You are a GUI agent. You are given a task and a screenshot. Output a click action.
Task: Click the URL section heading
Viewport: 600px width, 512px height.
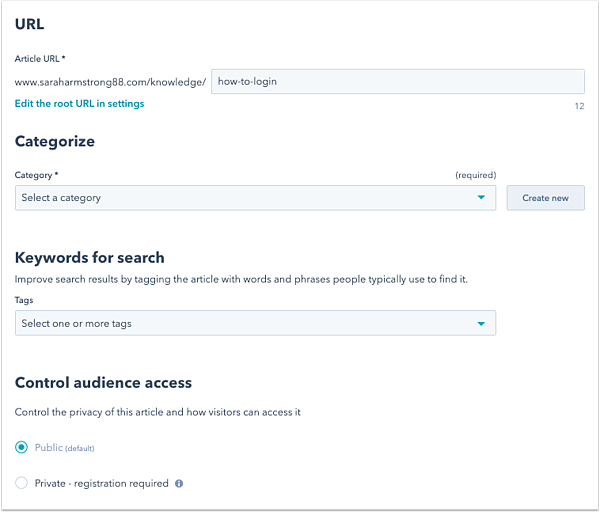click(29, 24)
